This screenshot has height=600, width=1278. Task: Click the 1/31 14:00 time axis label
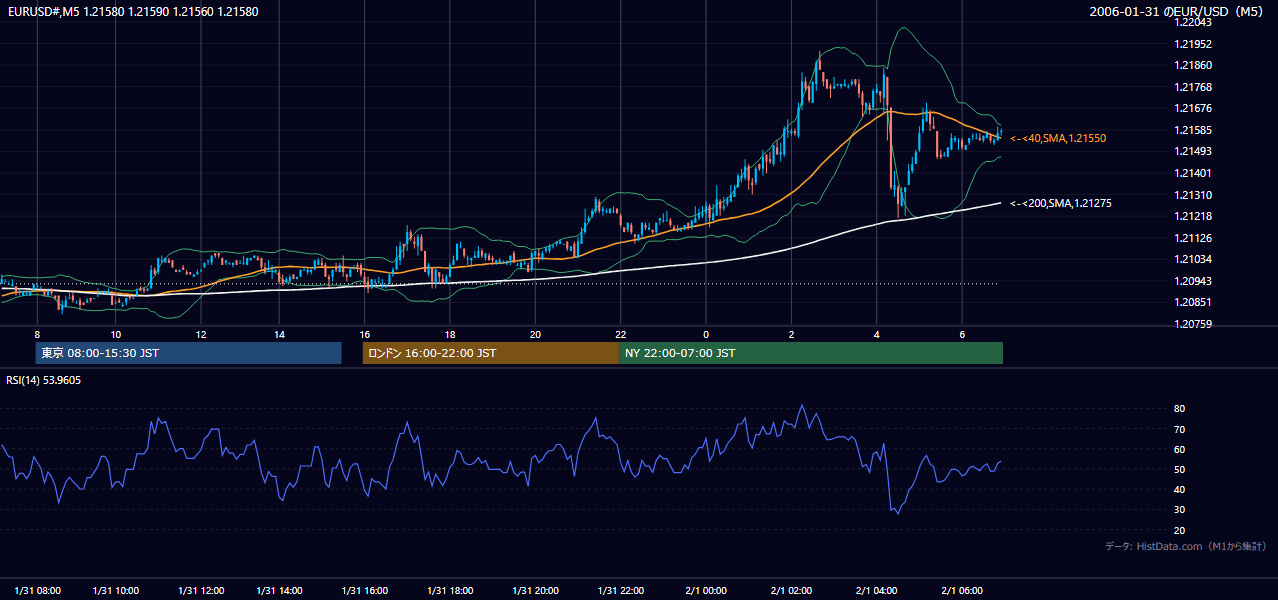(280, 590)
